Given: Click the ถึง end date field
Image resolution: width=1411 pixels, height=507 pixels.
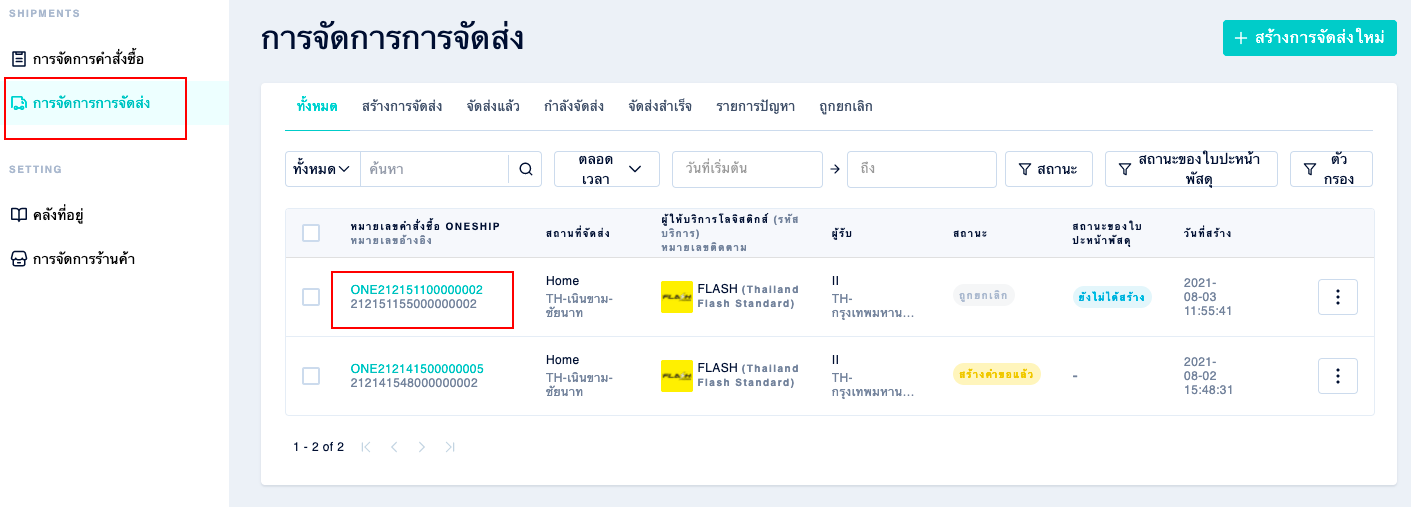Looking at the screenshot, I should pos(922,169).
